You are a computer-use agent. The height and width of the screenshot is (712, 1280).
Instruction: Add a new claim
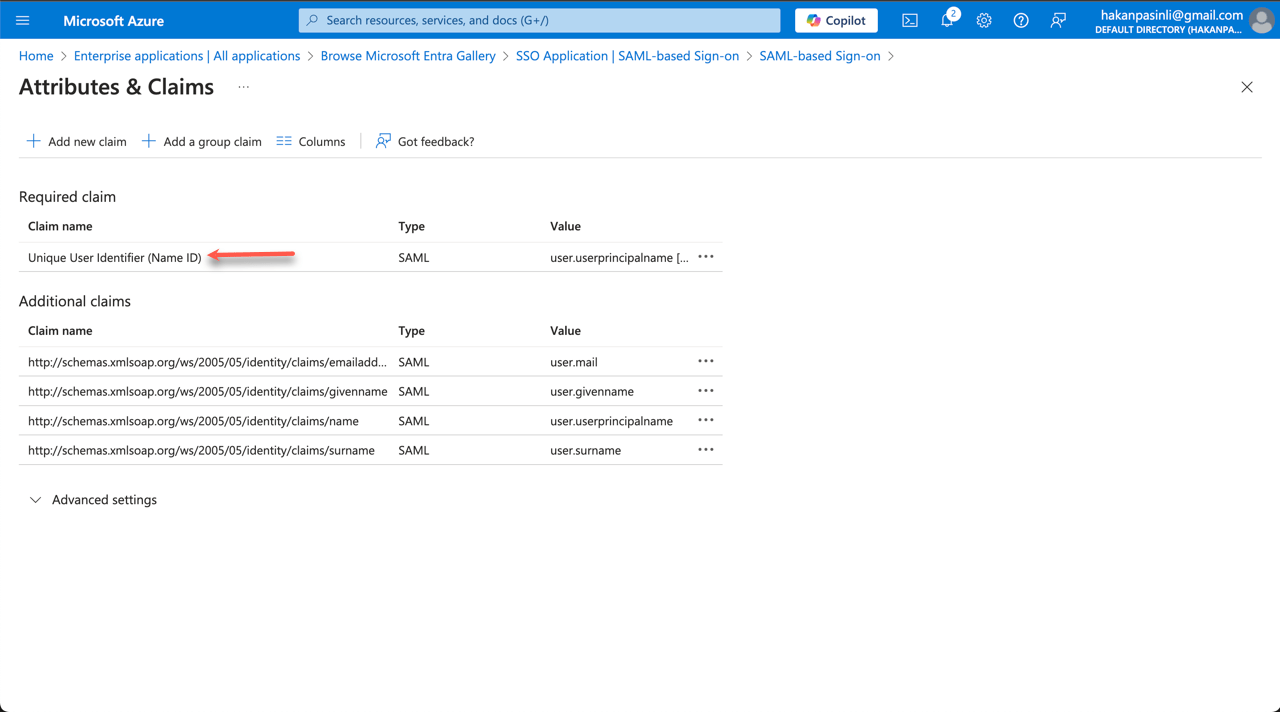pyautogui.click(x=76, y=141)
